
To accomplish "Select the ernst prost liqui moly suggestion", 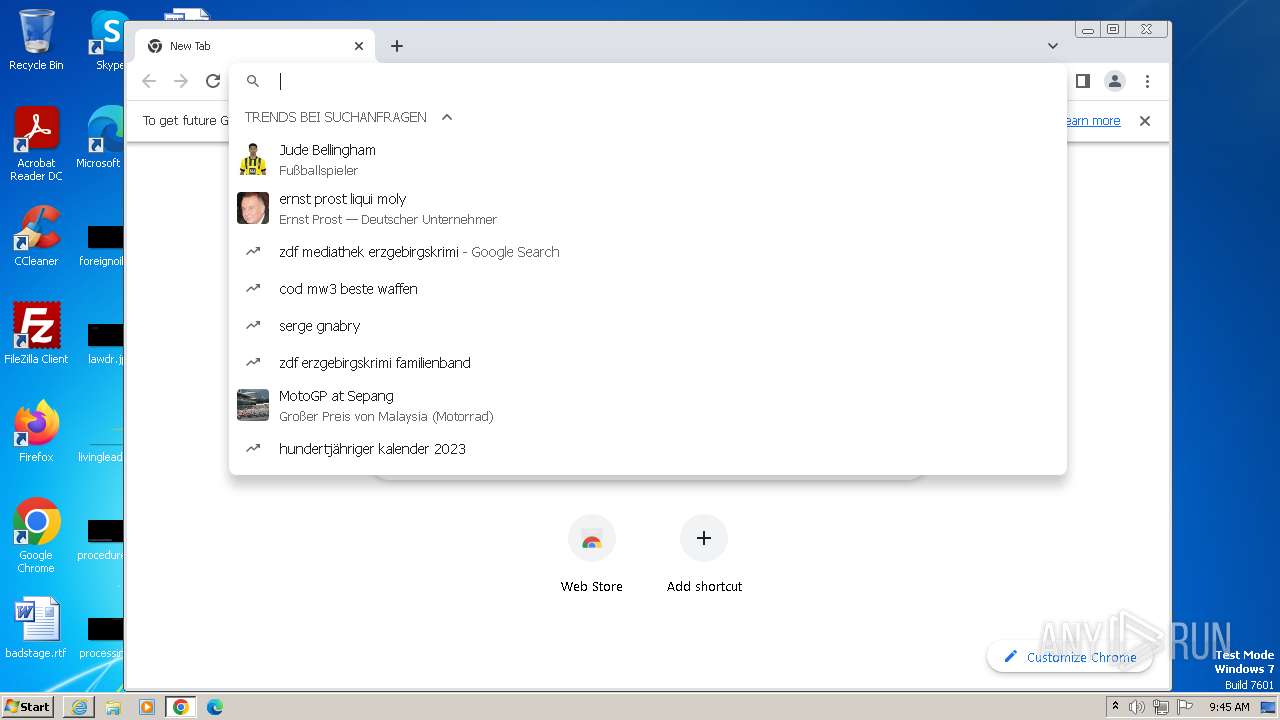I will (648, 208).
